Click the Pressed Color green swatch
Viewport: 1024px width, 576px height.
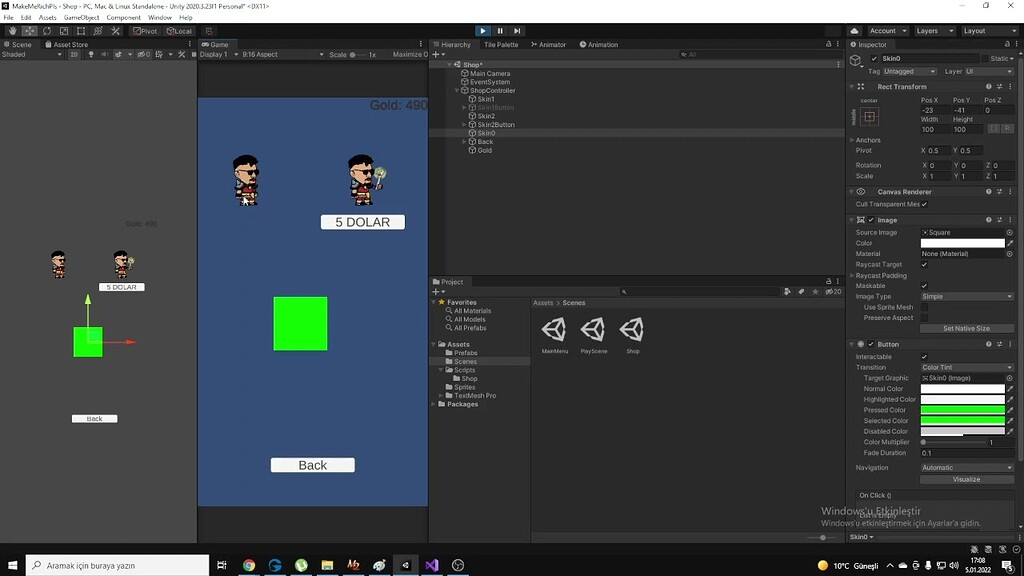(x=962, y=409)
